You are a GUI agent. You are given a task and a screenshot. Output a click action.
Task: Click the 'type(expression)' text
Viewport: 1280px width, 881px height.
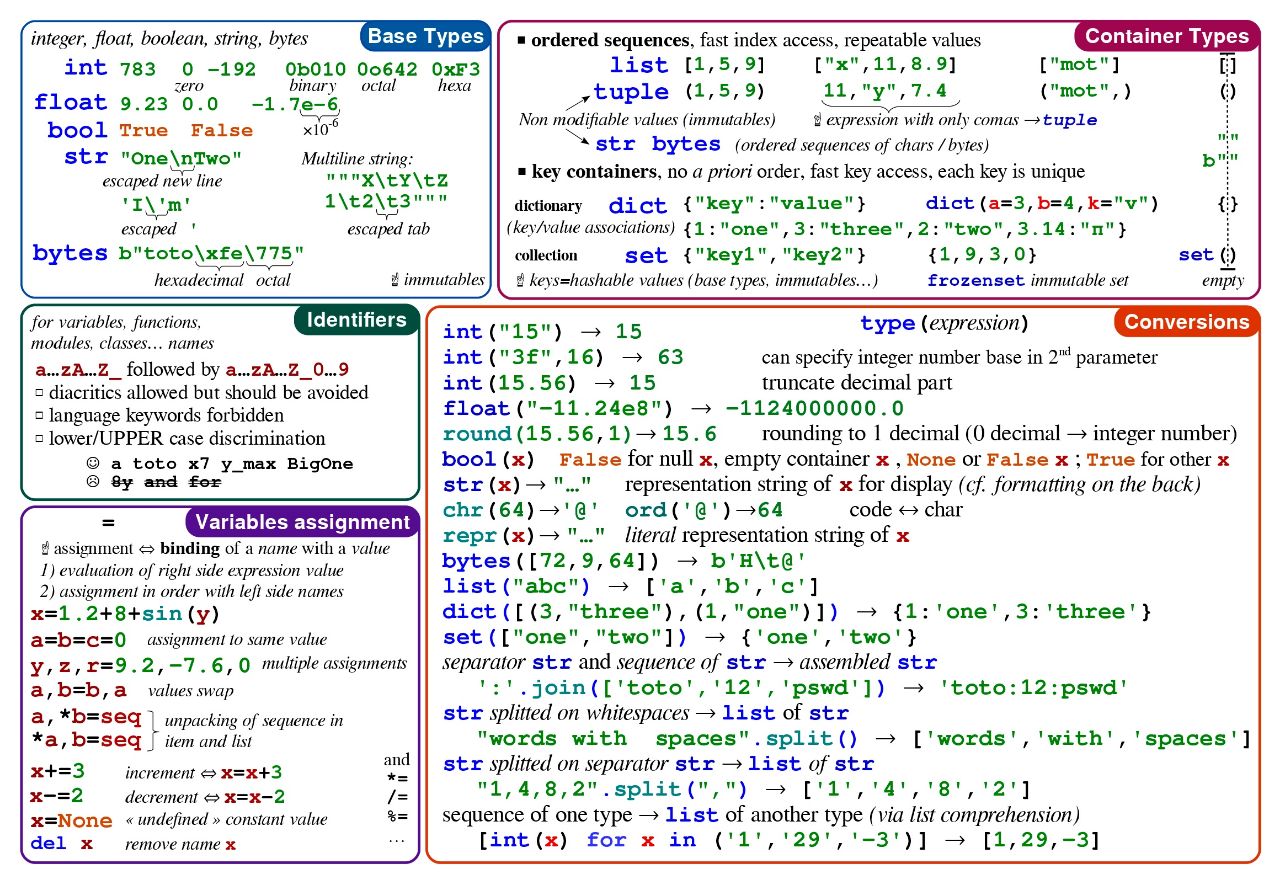[944, 324]
